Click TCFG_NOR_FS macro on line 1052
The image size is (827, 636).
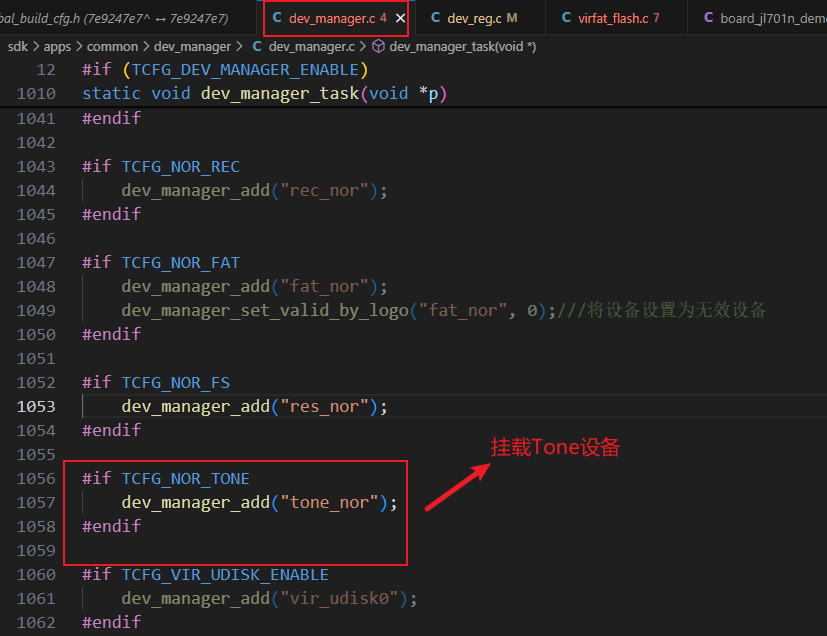176,383
